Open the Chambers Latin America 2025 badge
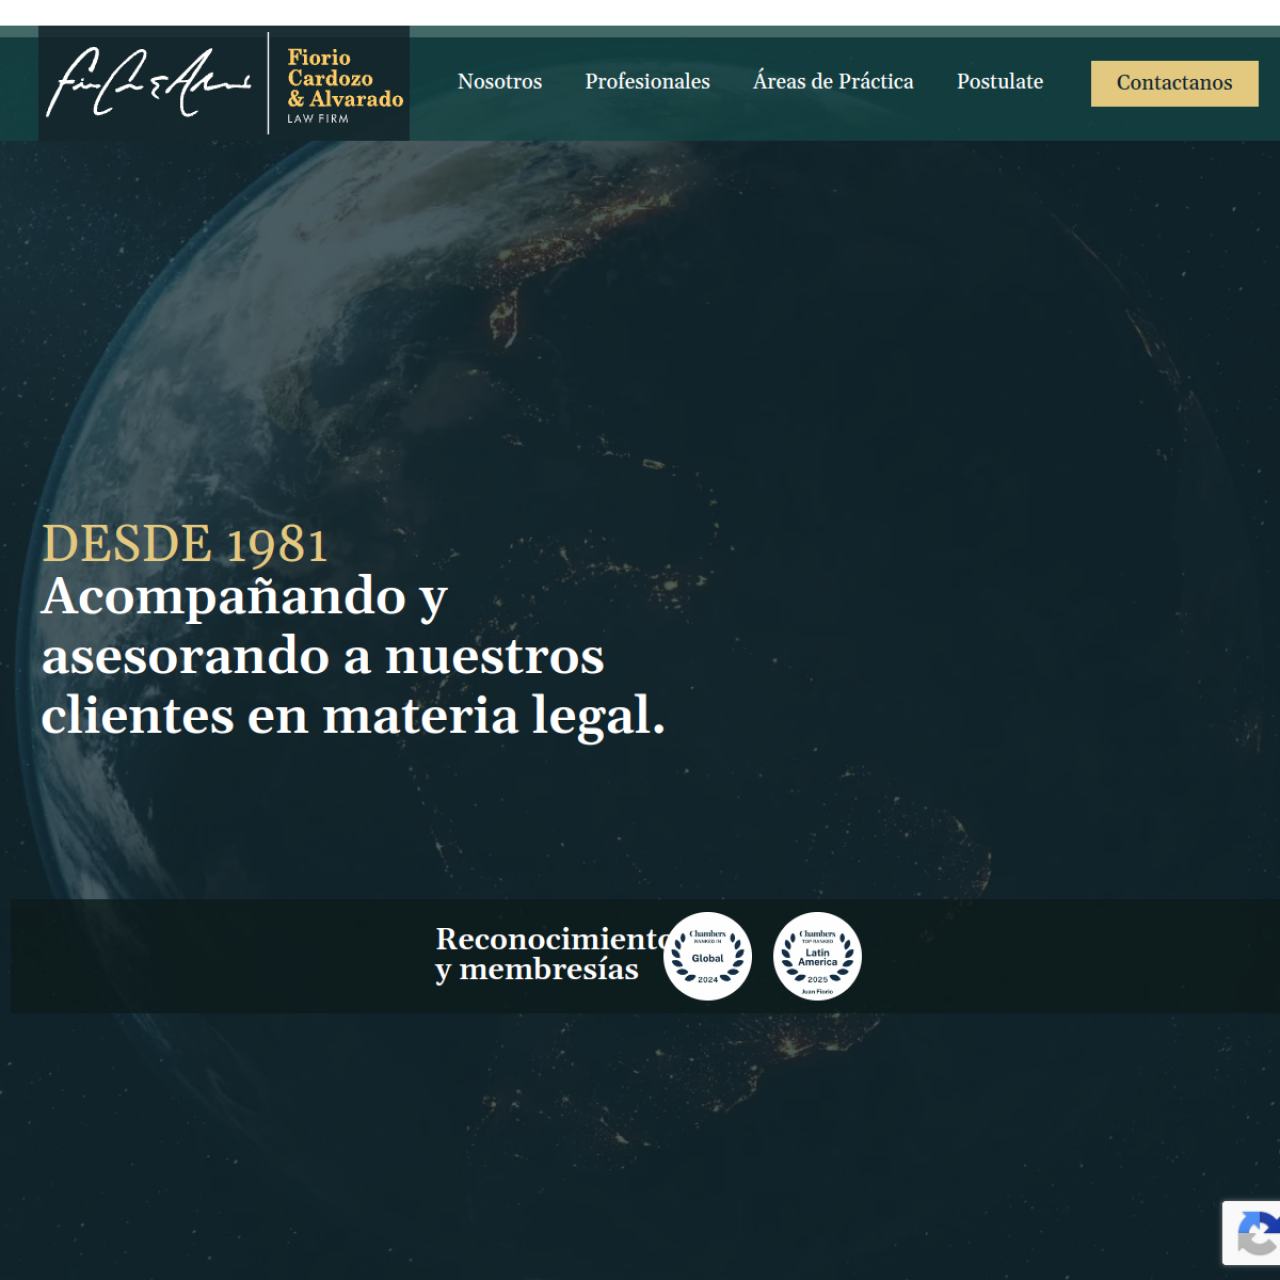Viewport: 1280px width, 1280px height. click(x=817, y=956)
